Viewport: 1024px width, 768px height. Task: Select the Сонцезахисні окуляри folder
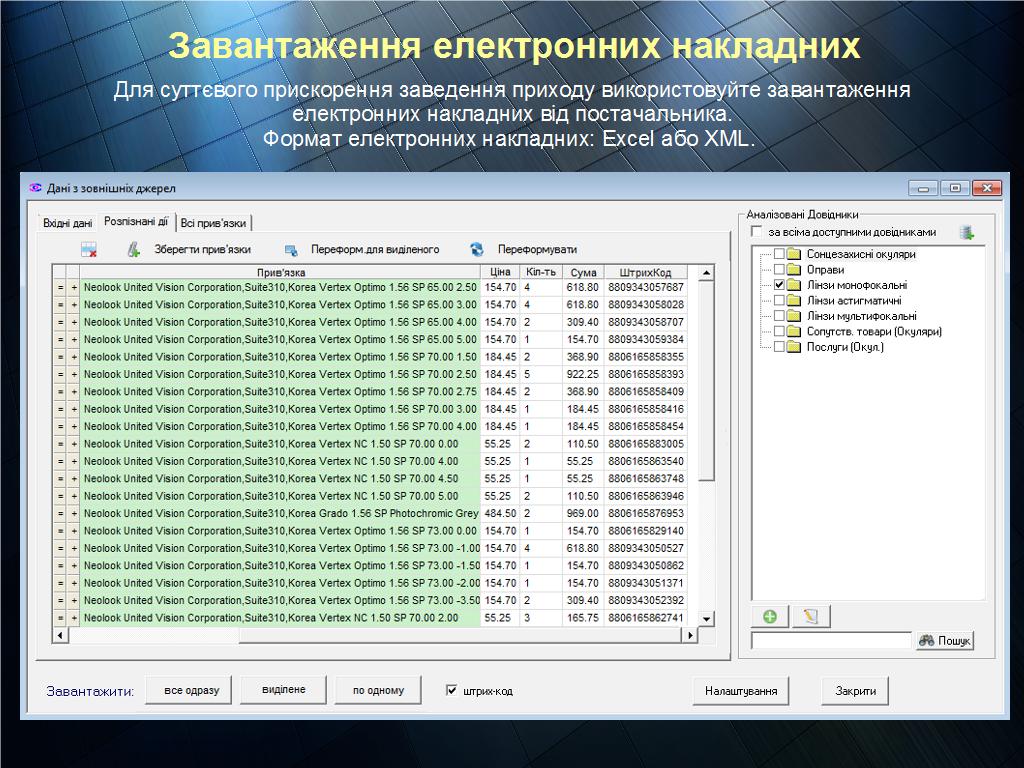860,254
